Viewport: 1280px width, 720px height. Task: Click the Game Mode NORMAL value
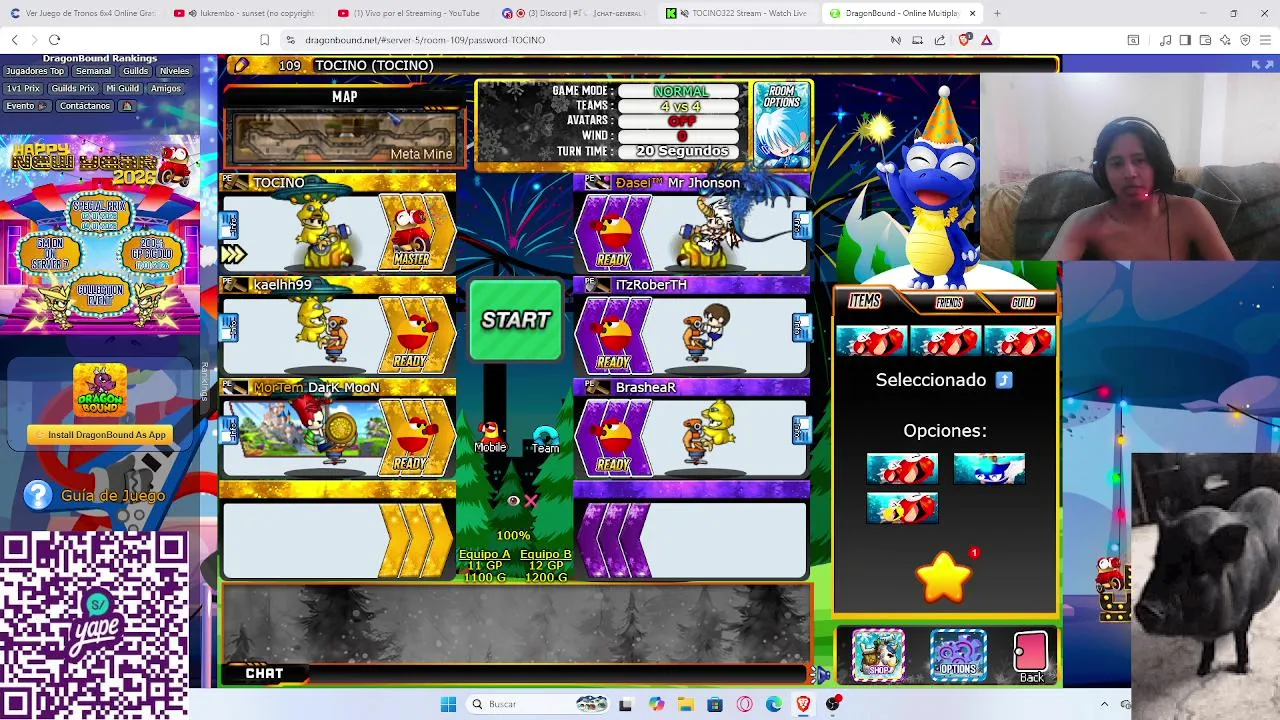tap(681, 91)
